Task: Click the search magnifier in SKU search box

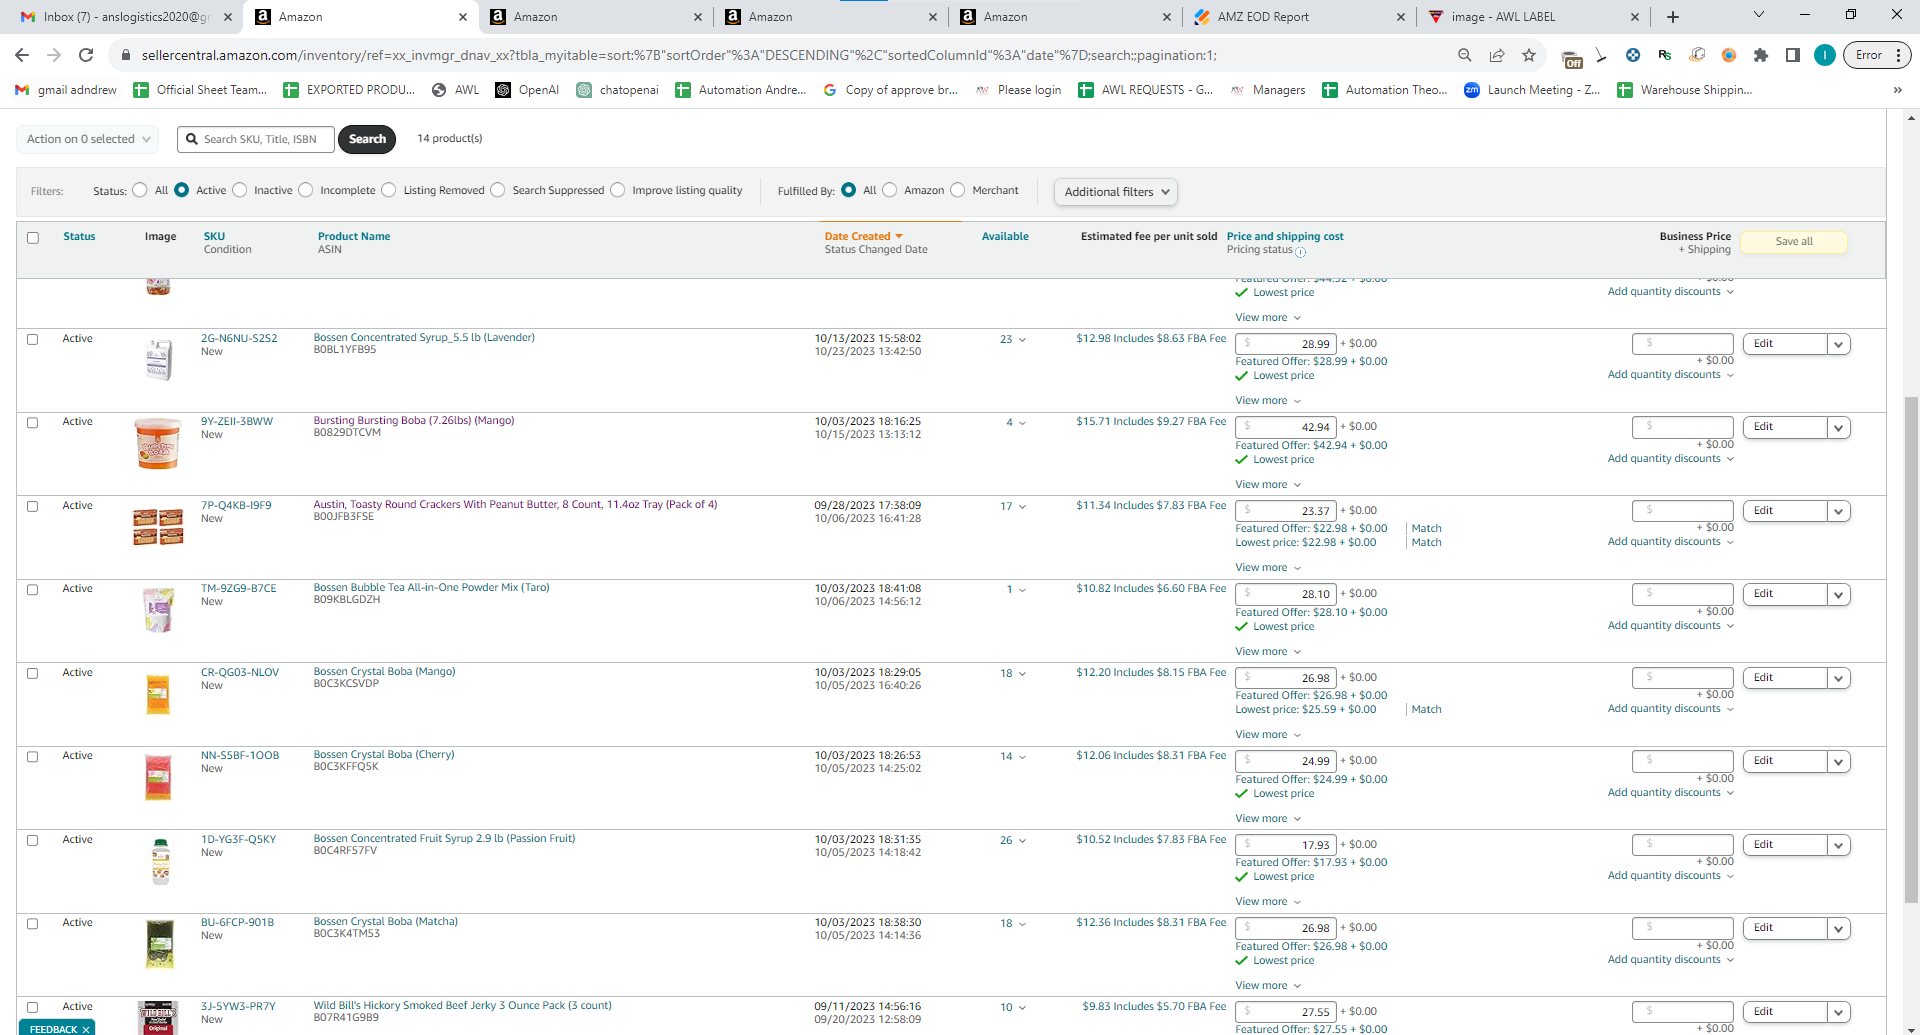Action: 191,139
